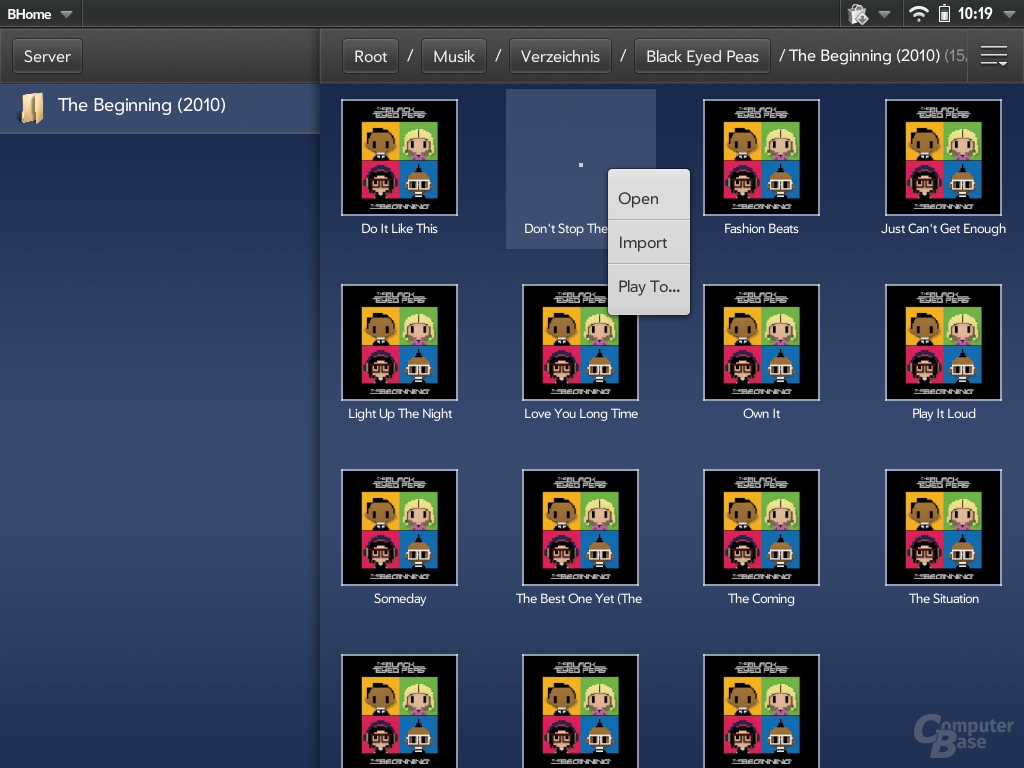Click The Beginning (2010) breadcrumb label
1024x768 pixels.
tap(864, 56)
